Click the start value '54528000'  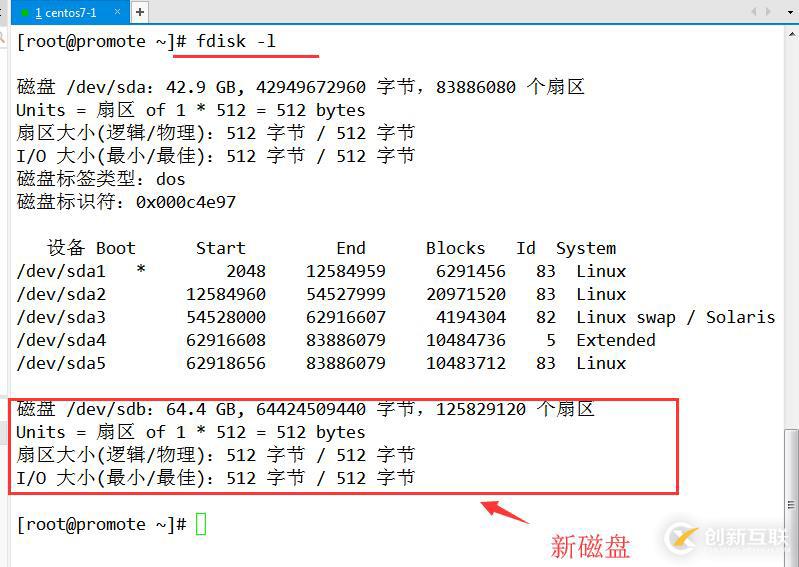(x=226, y=317)
